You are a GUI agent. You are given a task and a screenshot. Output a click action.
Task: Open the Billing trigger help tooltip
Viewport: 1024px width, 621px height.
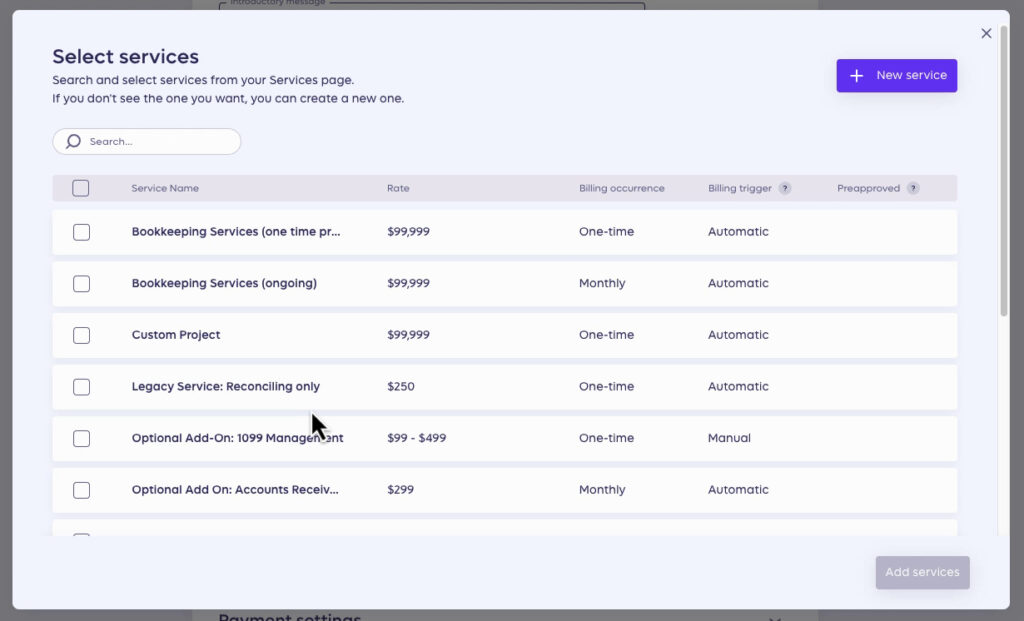pos(786,187)
